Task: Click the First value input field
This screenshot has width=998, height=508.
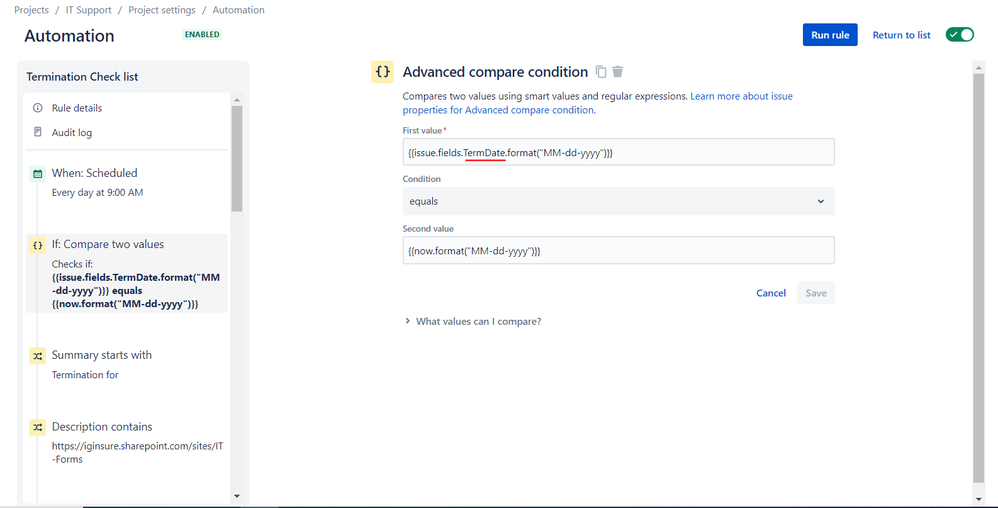Action: click(618, 152)
